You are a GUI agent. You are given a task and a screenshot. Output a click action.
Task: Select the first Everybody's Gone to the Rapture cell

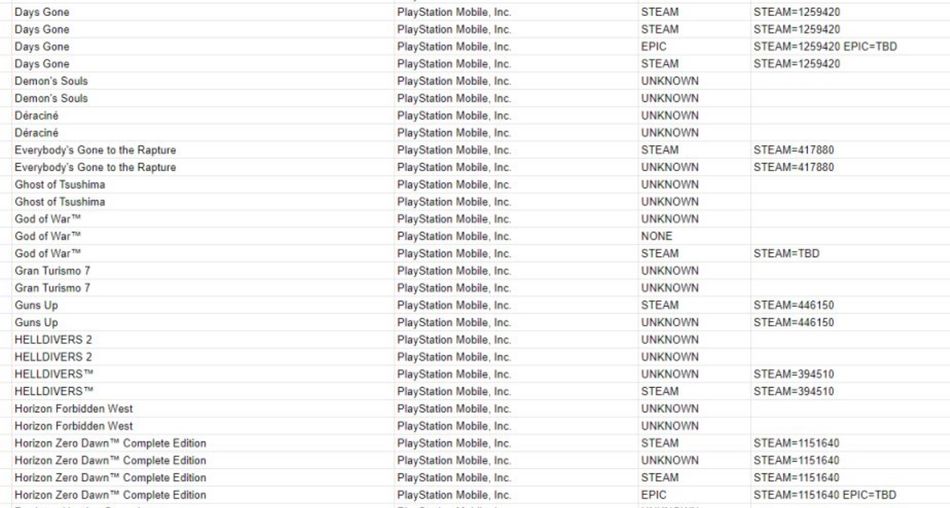click(203, 150)
